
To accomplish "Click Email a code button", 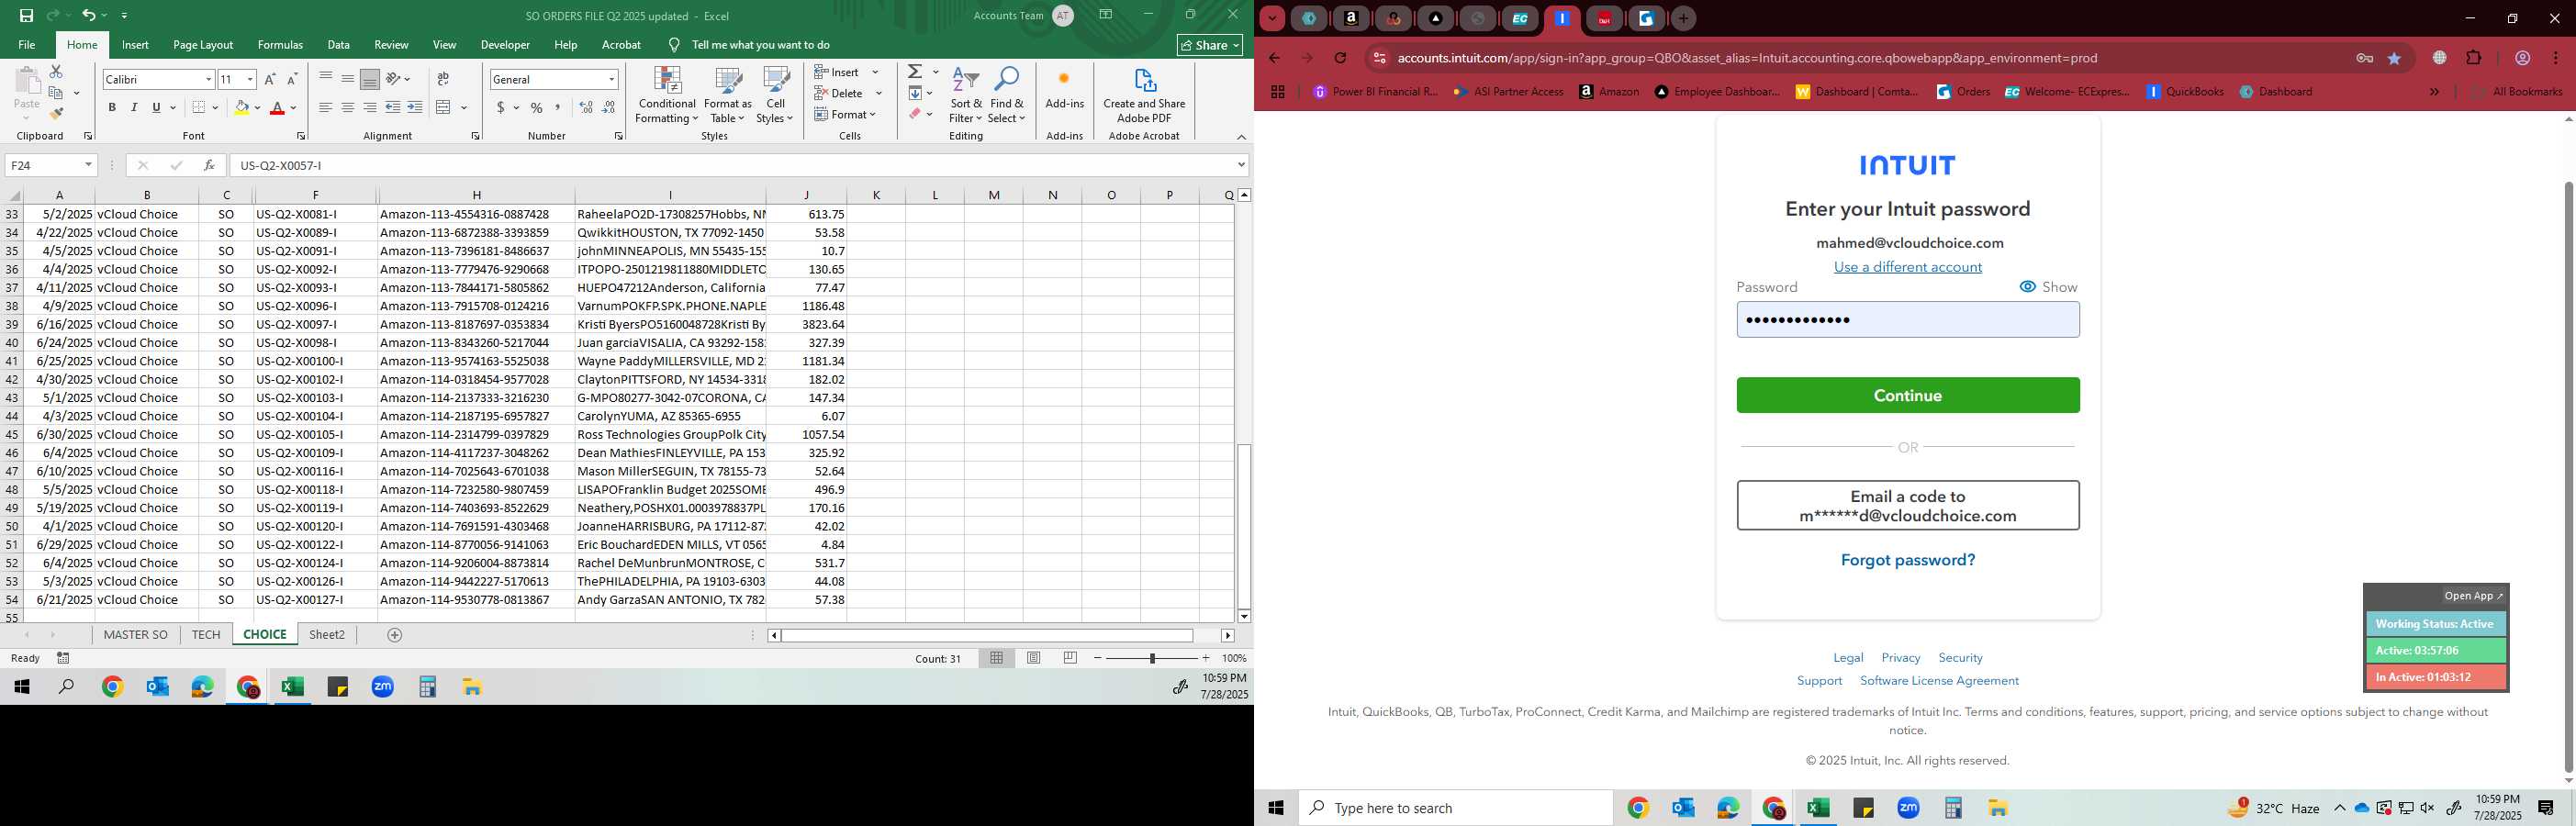I will point(1908,506).
